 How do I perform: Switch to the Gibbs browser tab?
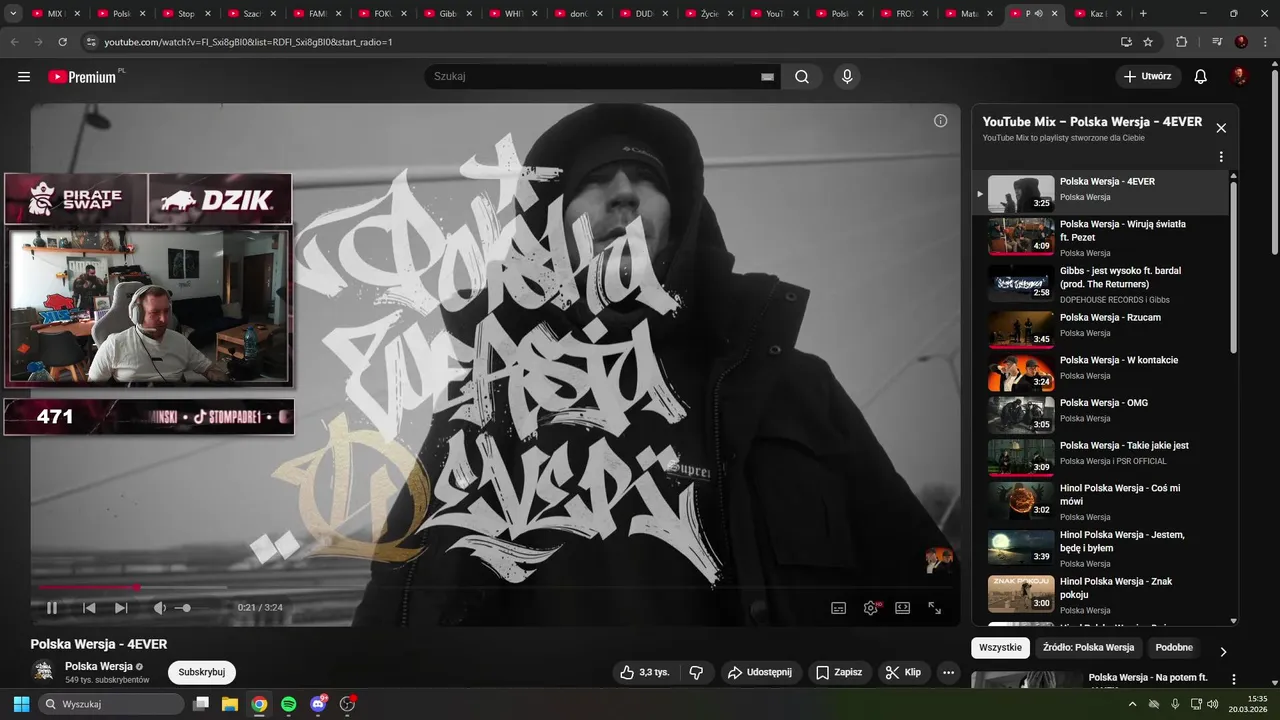450,14
